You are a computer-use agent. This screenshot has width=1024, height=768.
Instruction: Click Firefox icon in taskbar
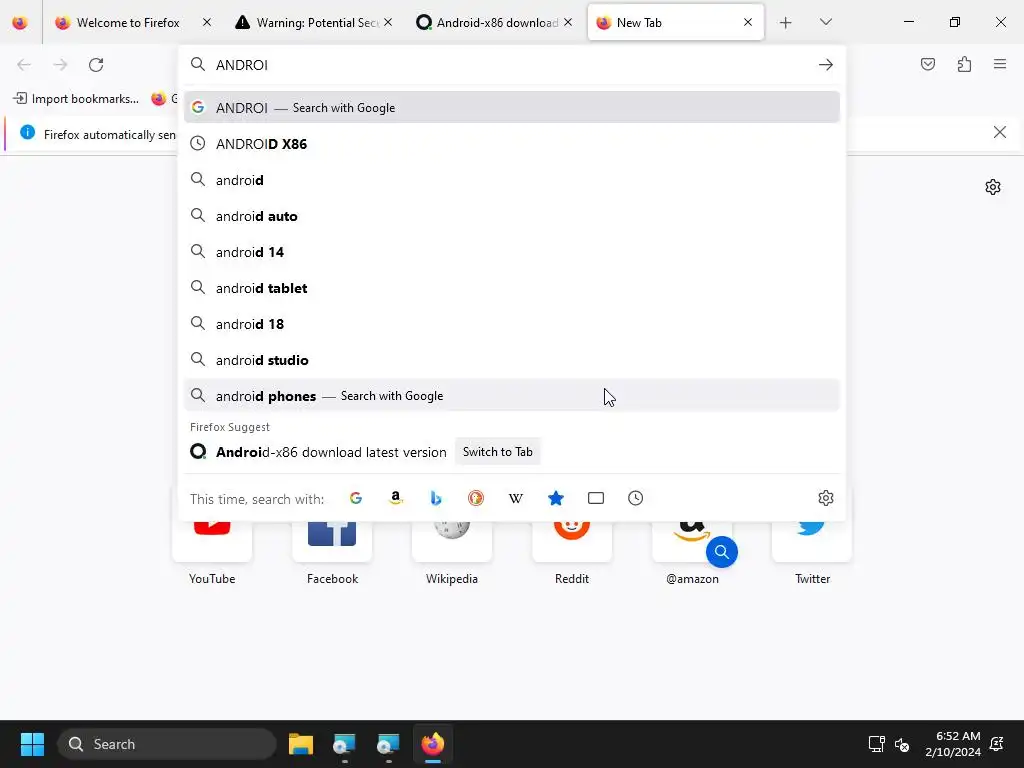click(x=432, y=744)
